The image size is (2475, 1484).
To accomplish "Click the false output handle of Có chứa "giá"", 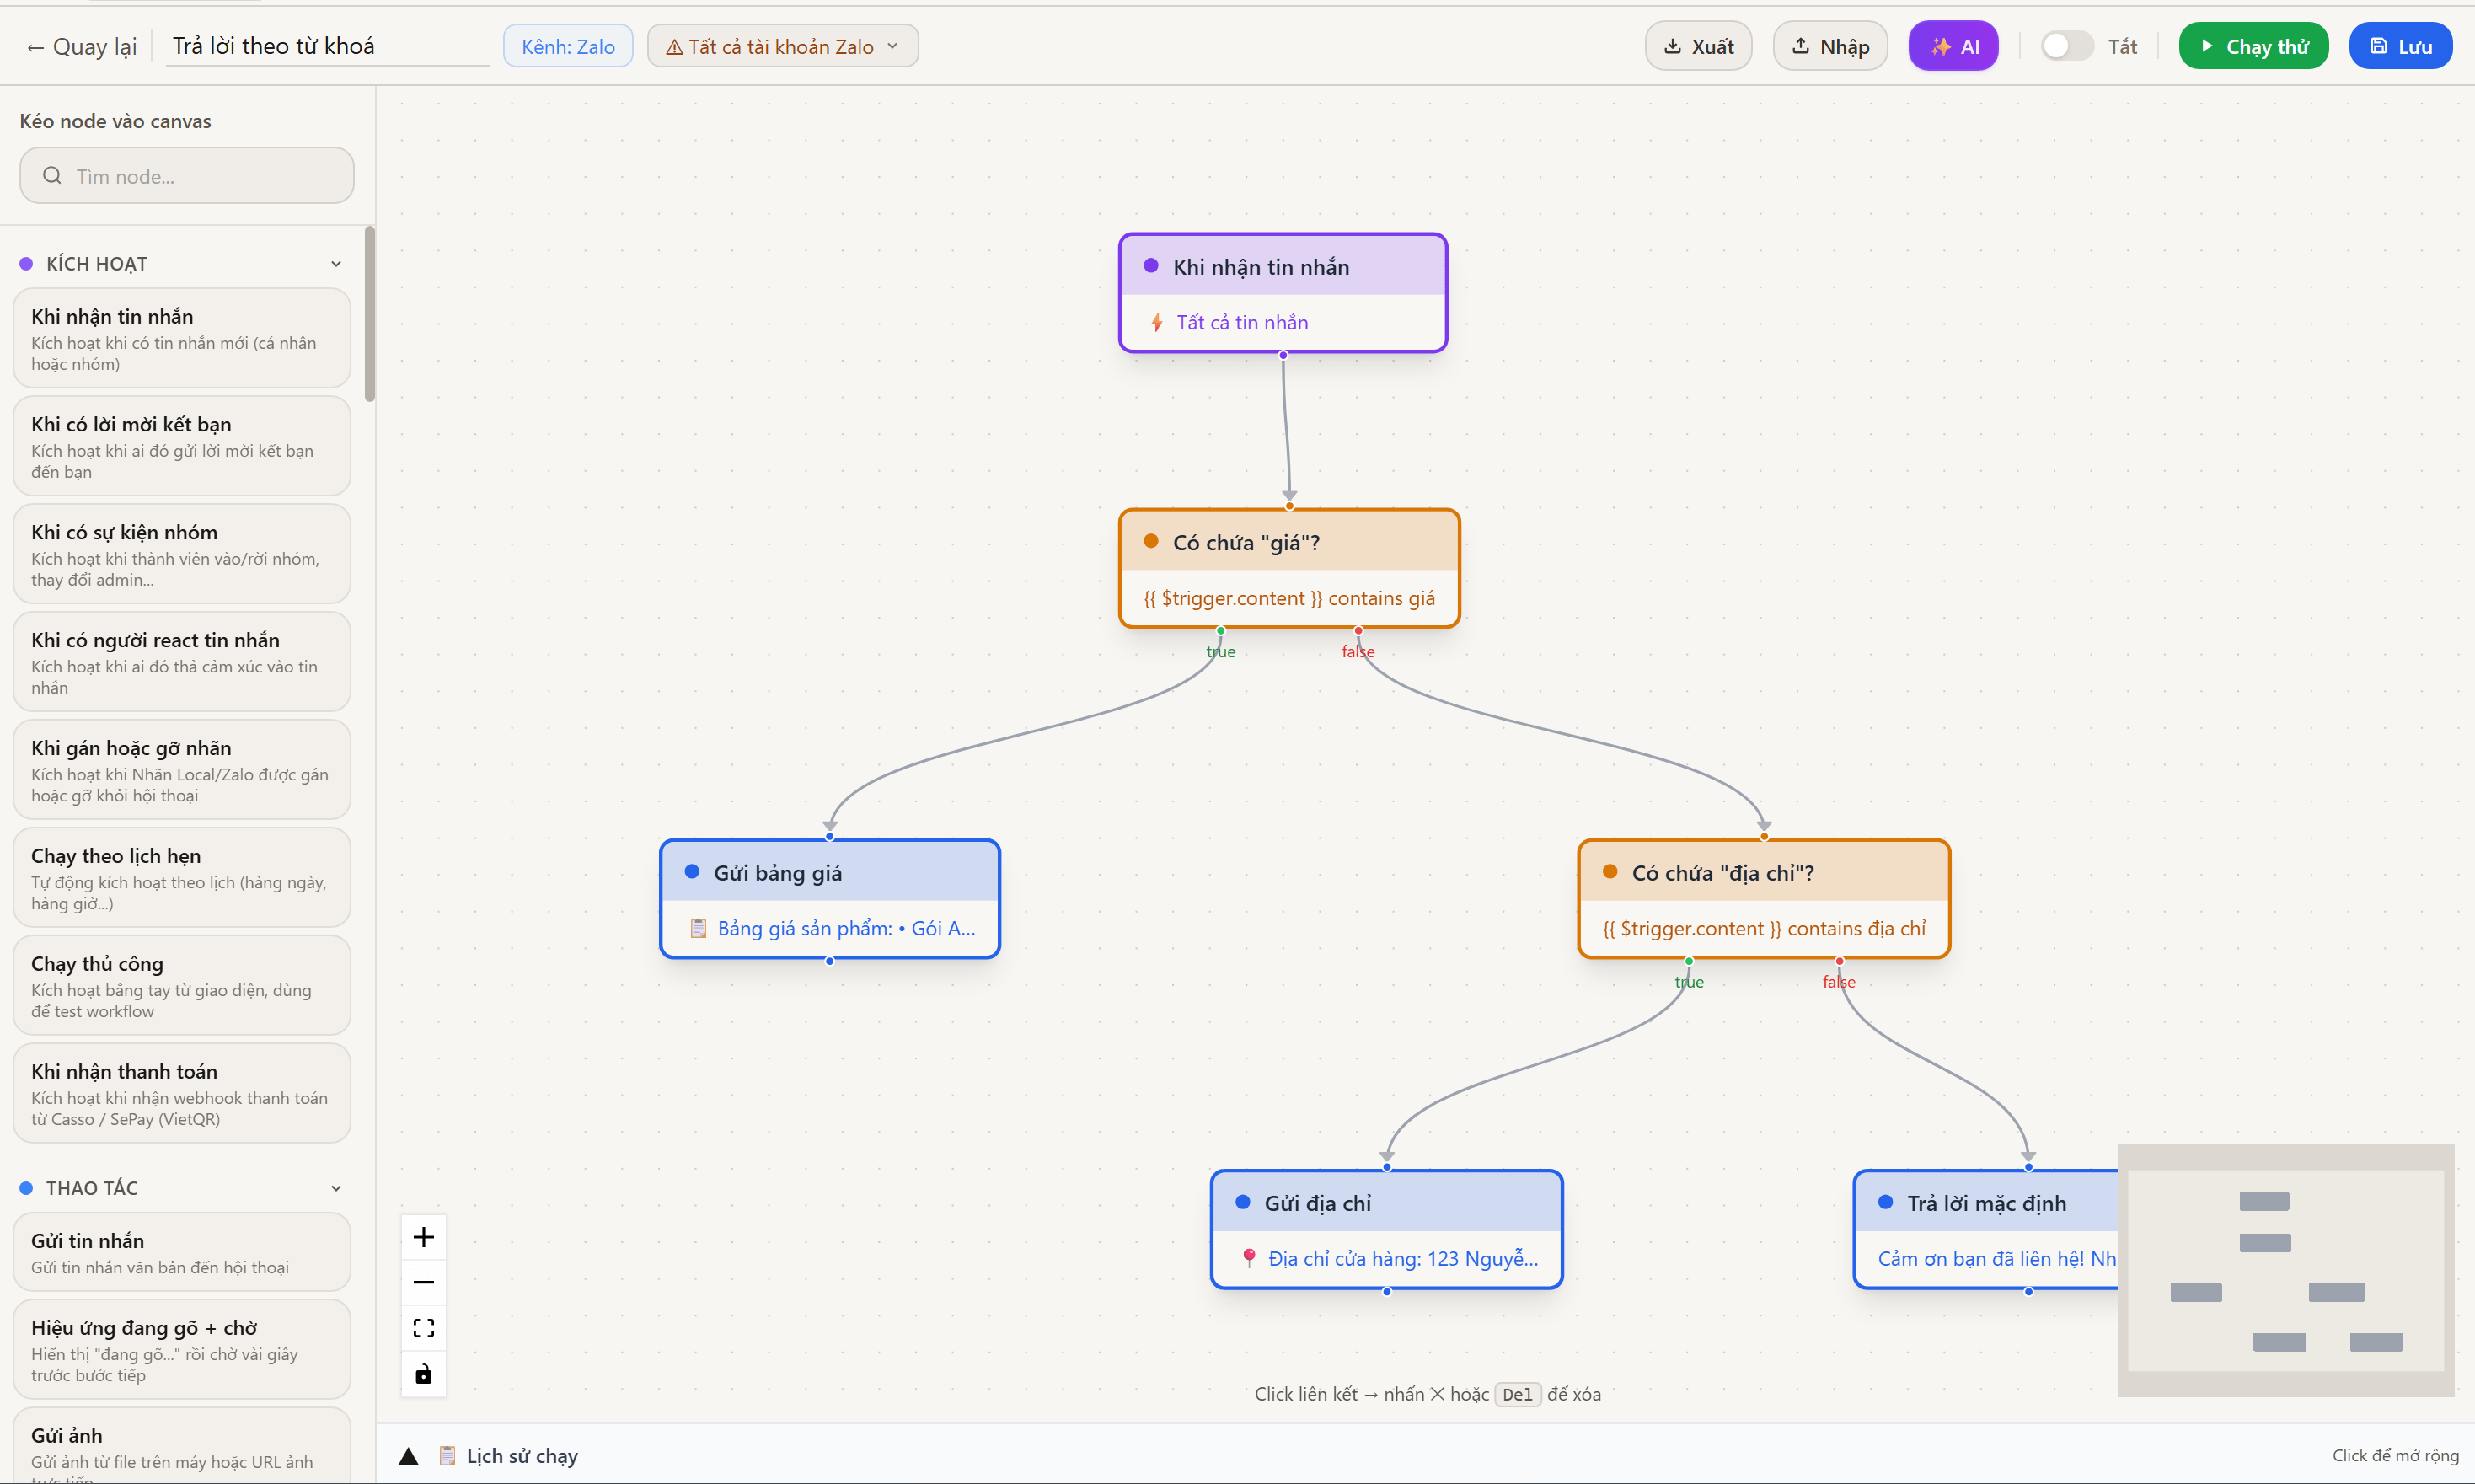I will tap(1358, 631).
